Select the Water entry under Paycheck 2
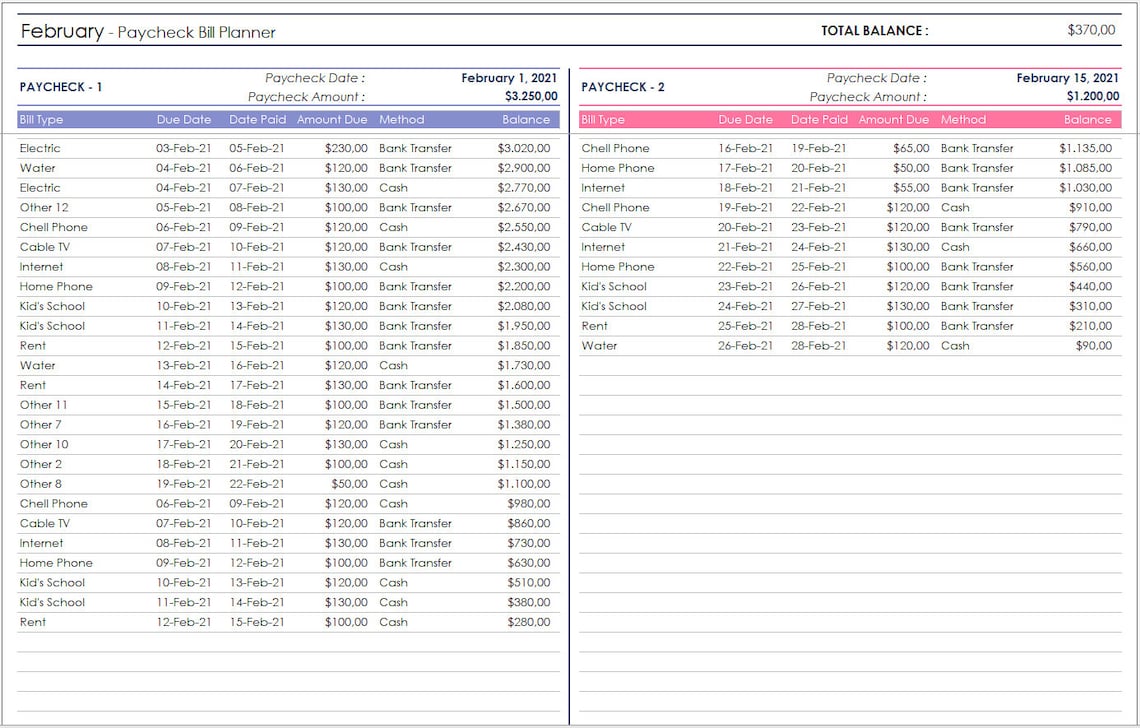The width and height of the screenshot is (1140, 728). (x=596, y=345)
